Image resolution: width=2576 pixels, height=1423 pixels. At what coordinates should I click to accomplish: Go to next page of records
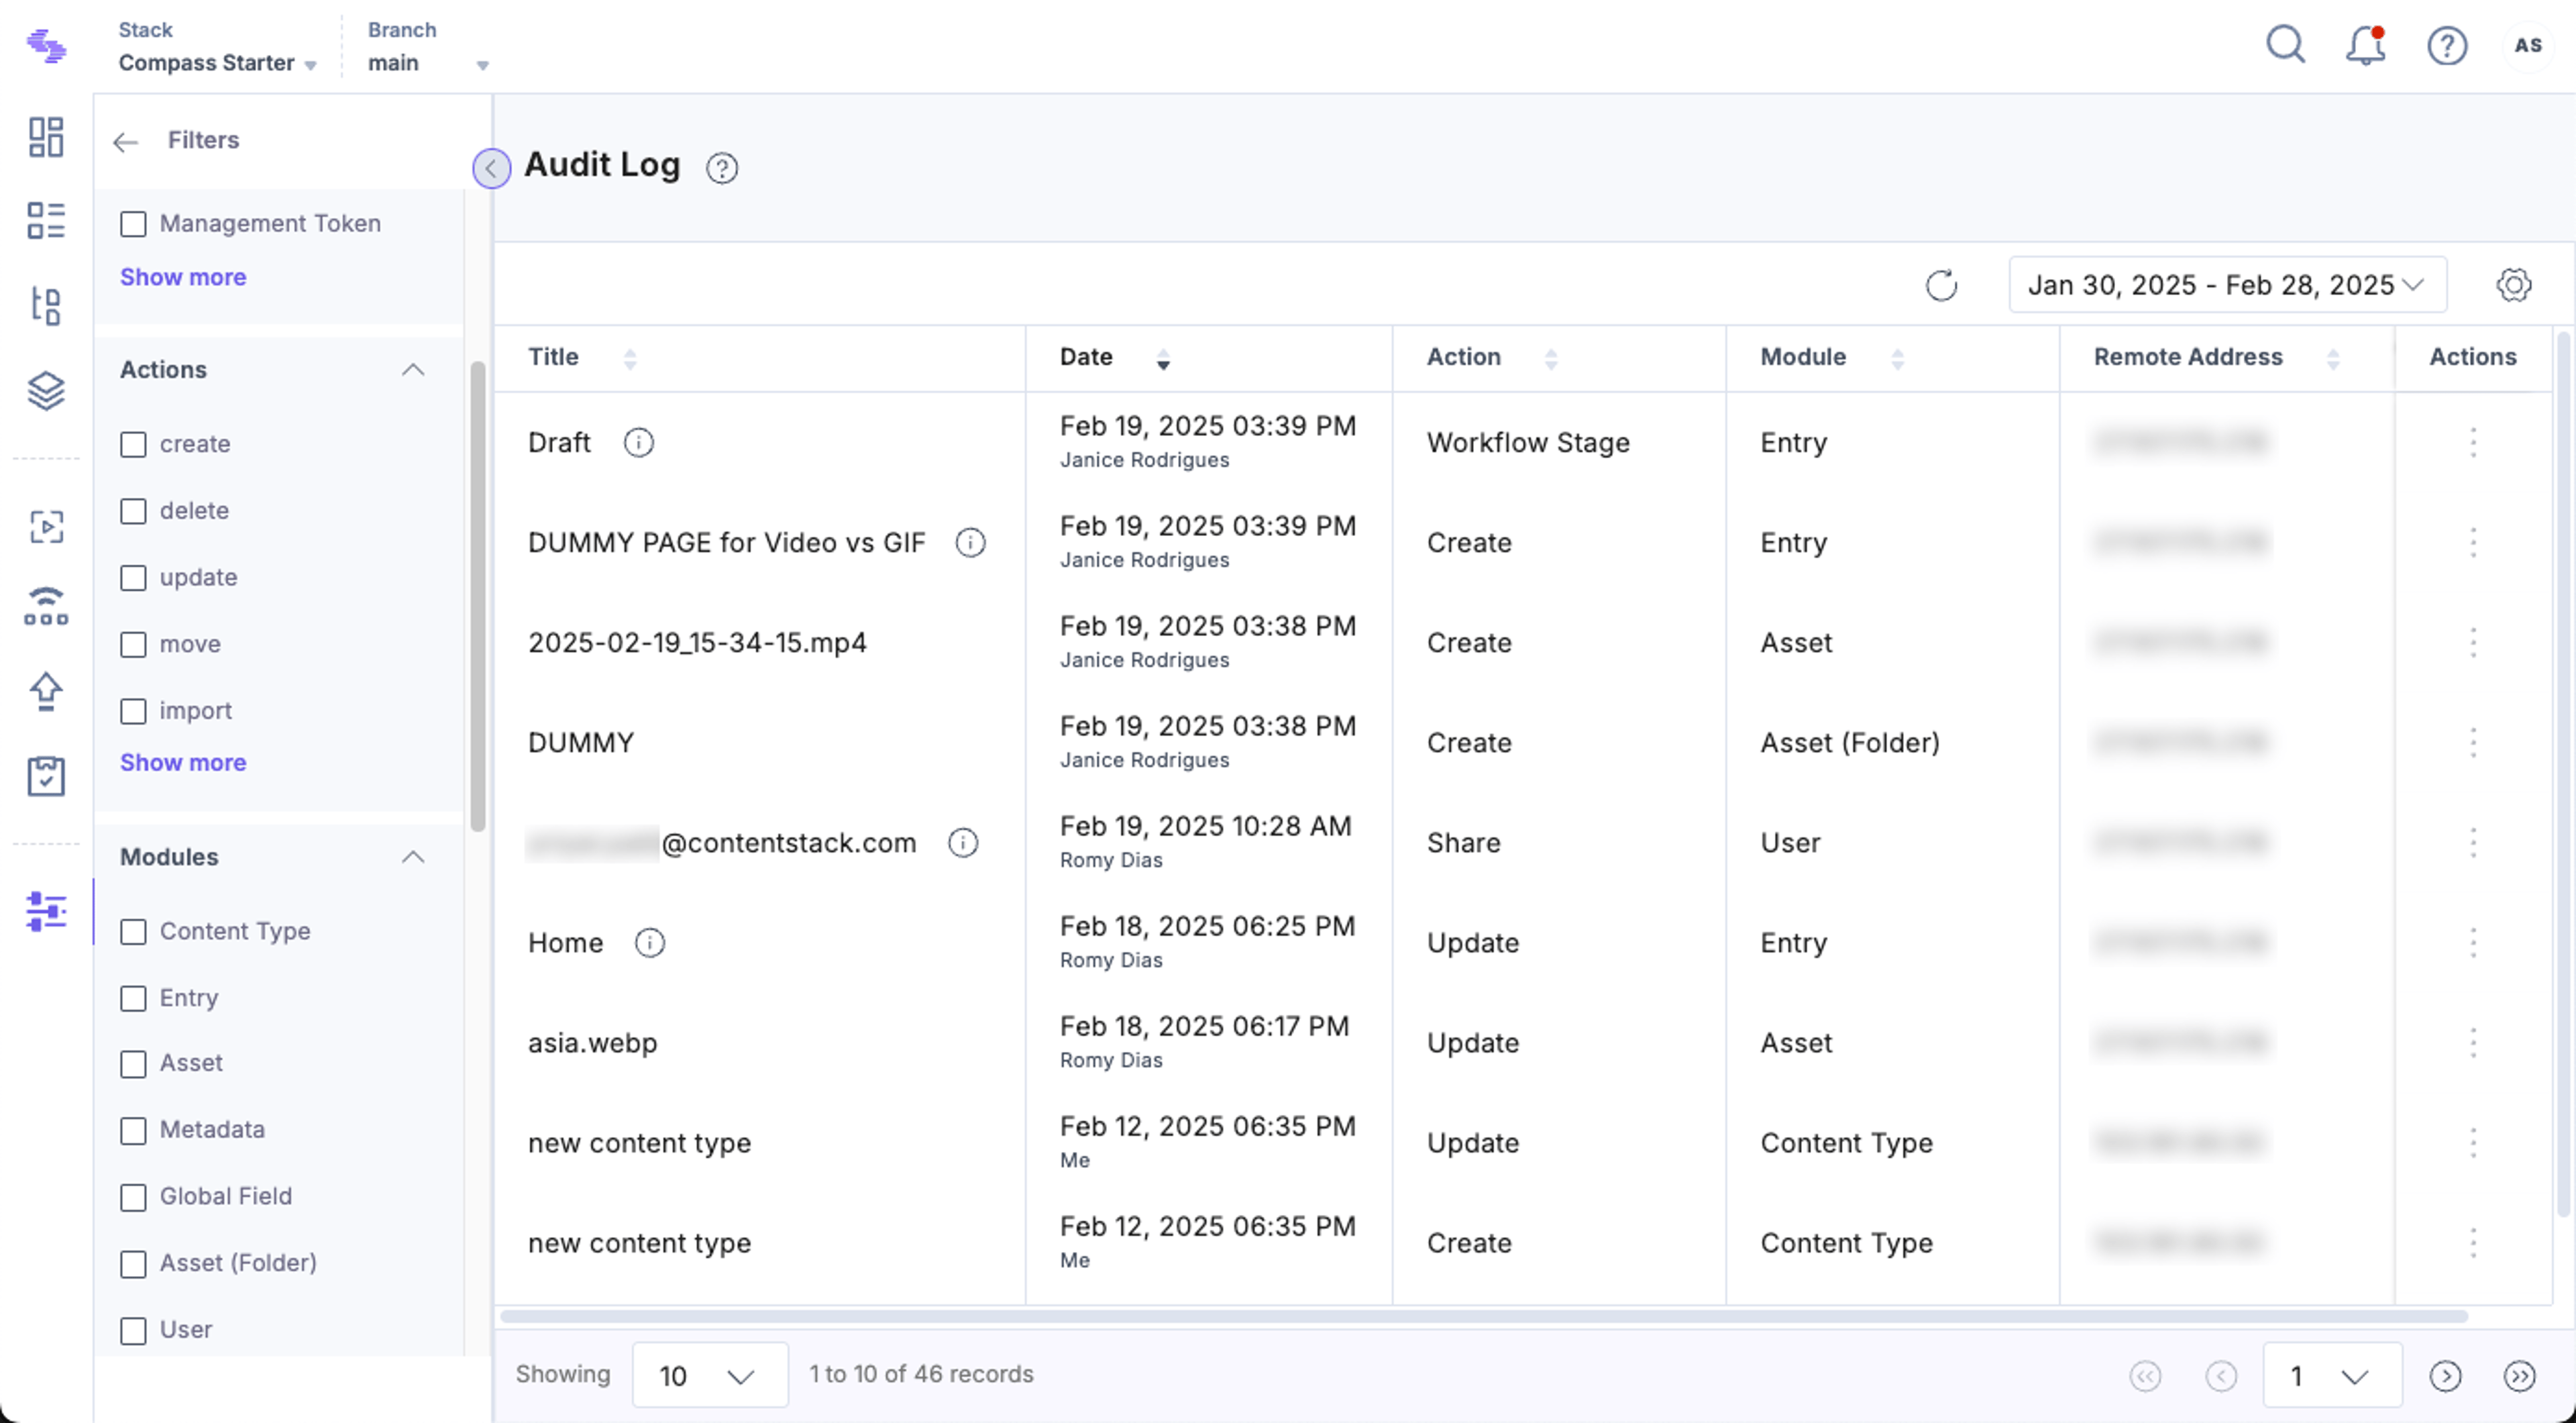2445,1376
